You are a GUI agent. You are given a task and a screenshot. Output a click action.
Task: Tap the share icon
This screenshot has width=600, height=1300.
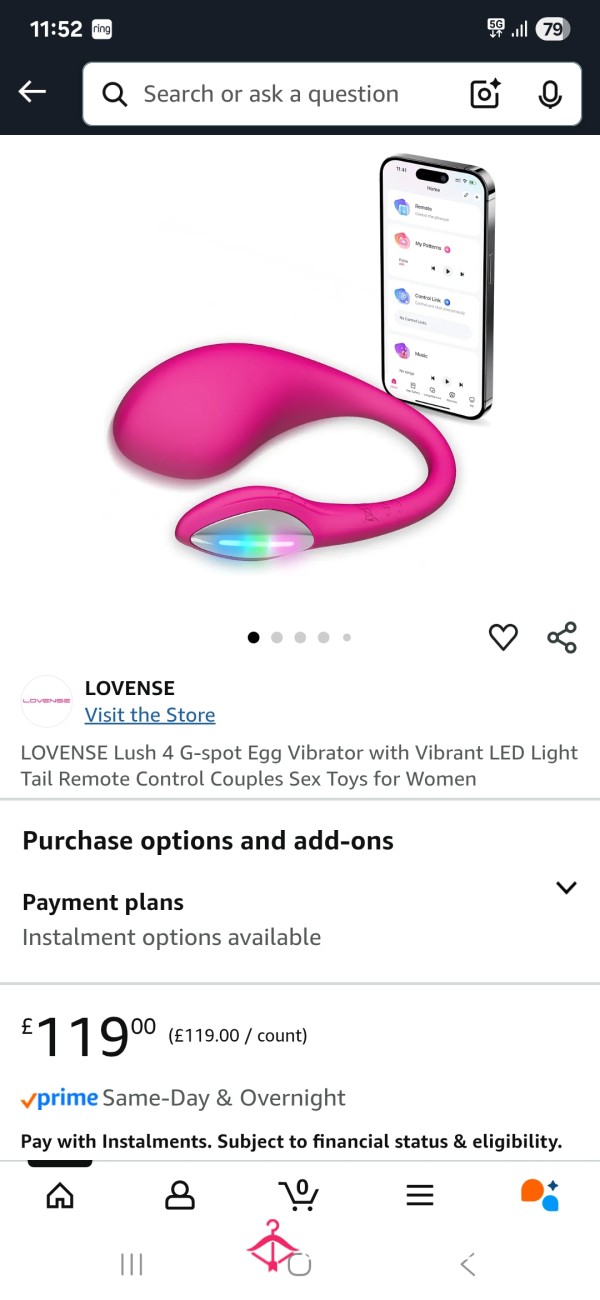point(562,637)
